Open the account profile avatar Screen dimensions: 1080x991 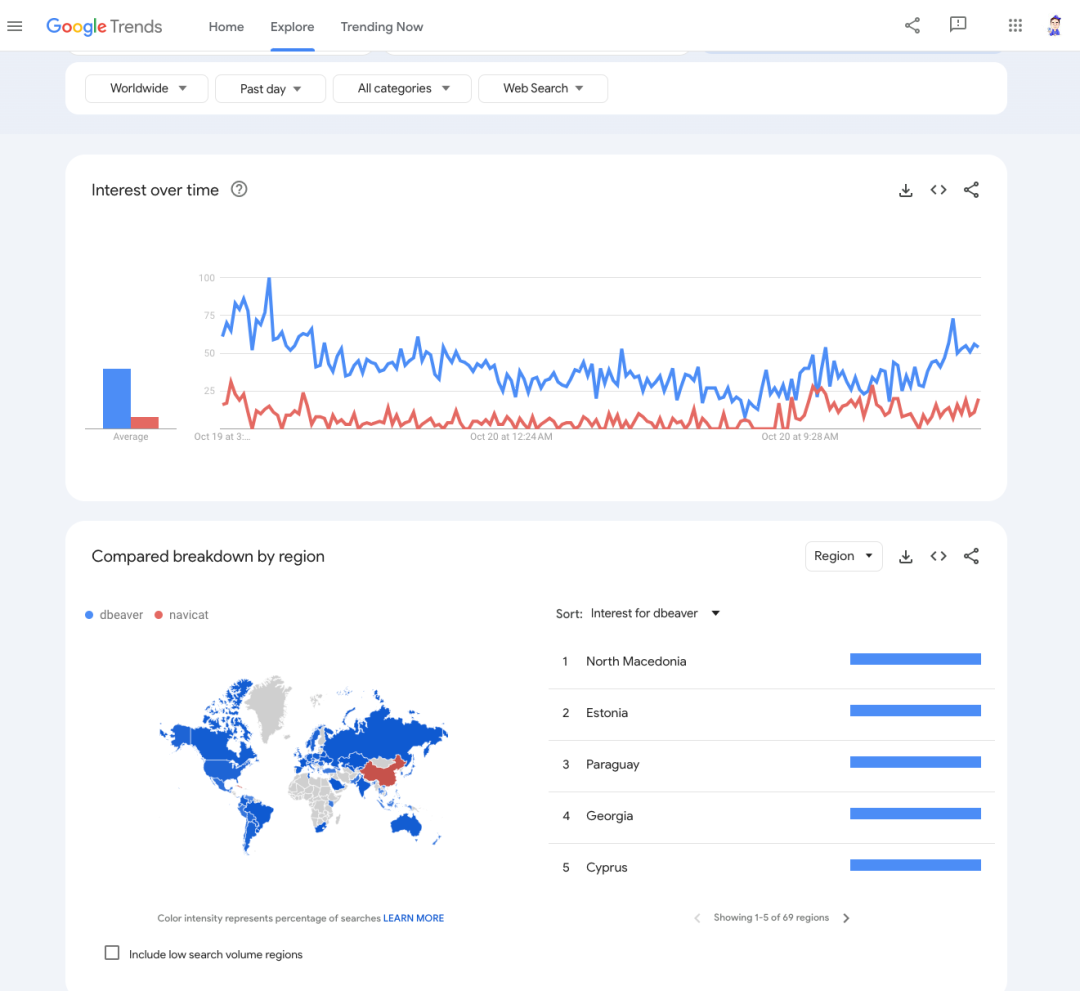(1055, 26)
